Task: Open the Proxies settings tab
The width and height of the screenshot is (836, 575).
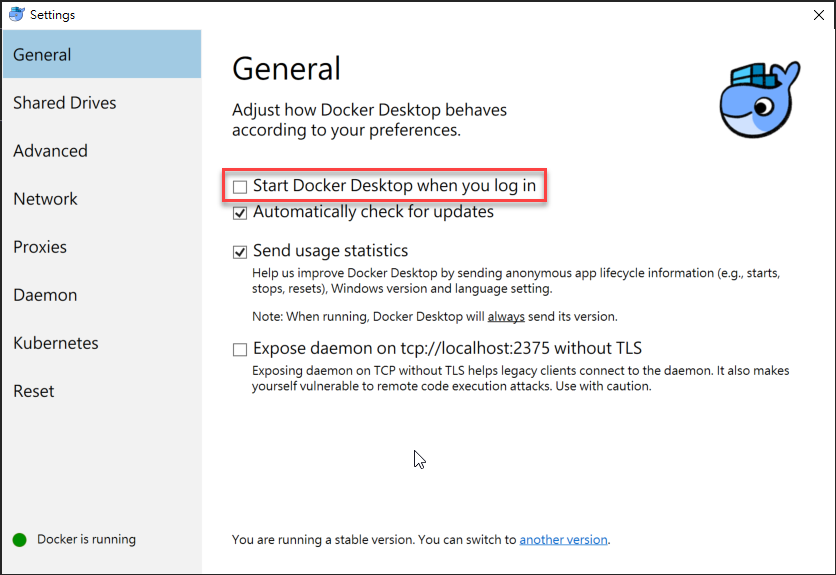Action: pos(102,246)
